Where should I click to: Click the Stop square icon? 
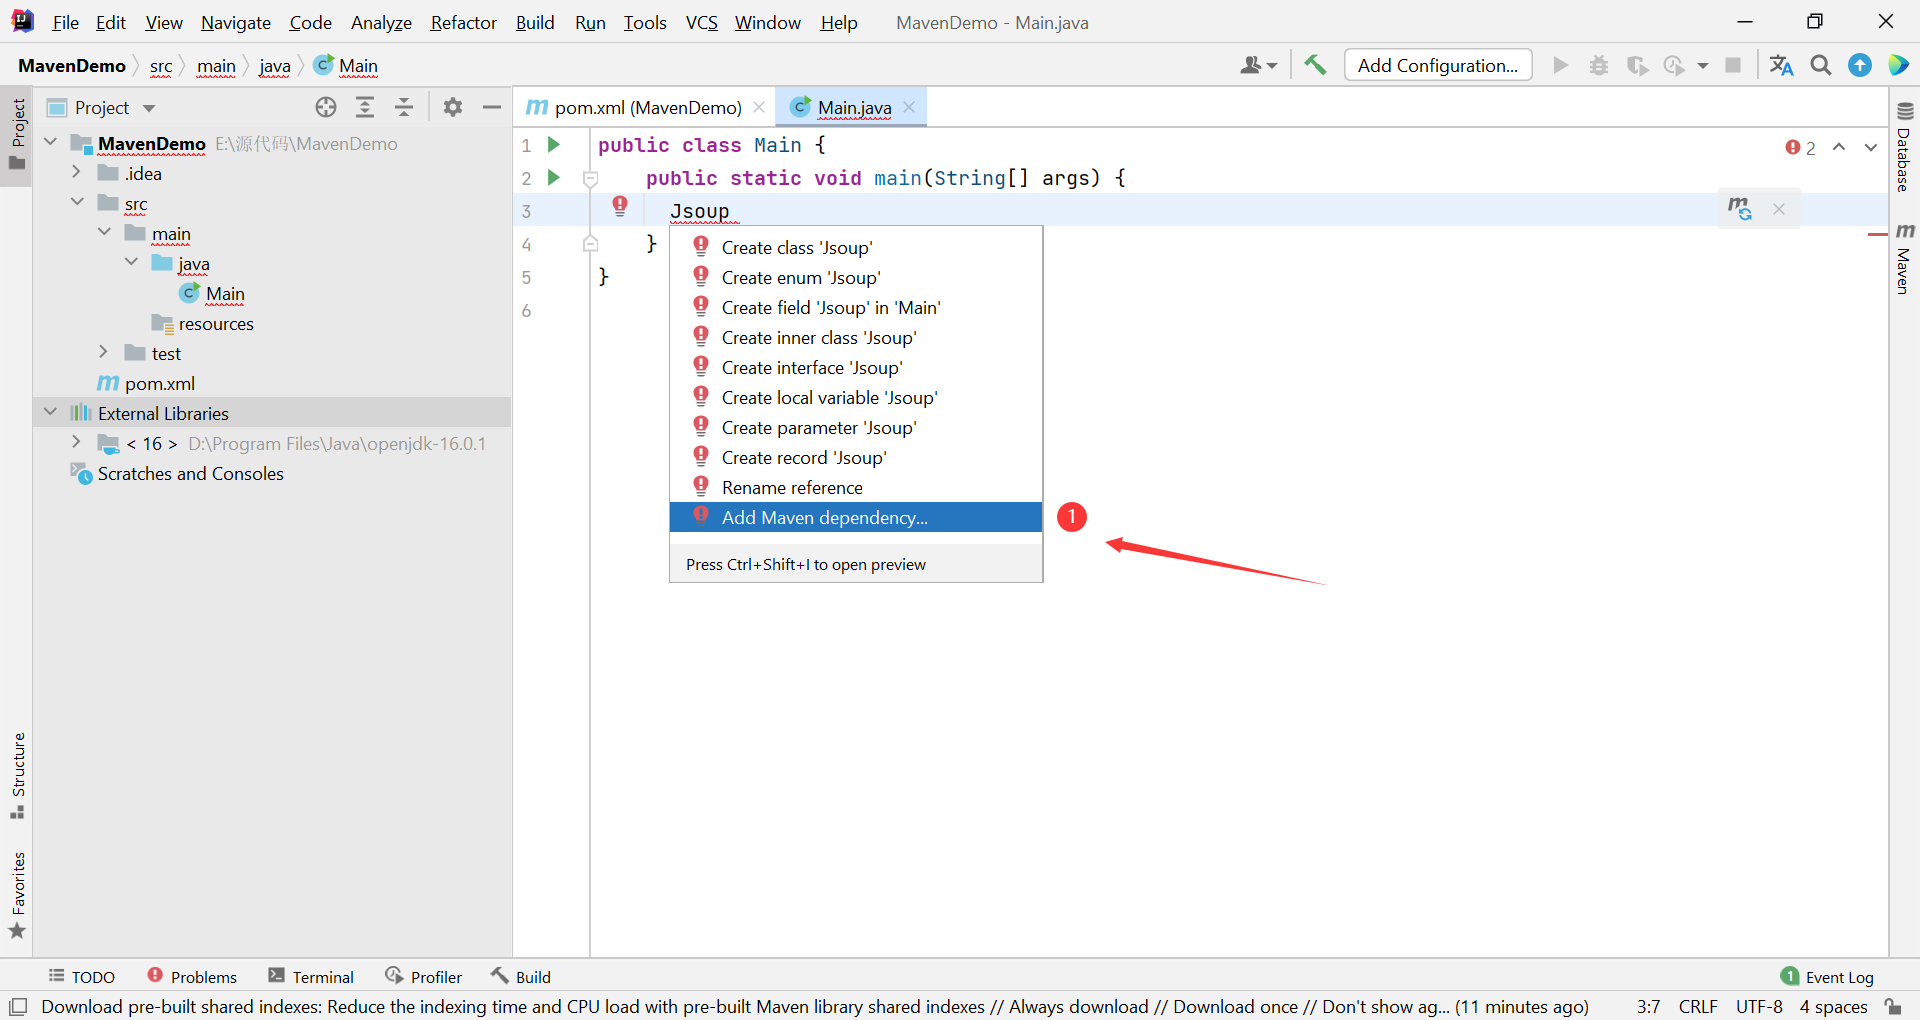(x=1733, y=65)
